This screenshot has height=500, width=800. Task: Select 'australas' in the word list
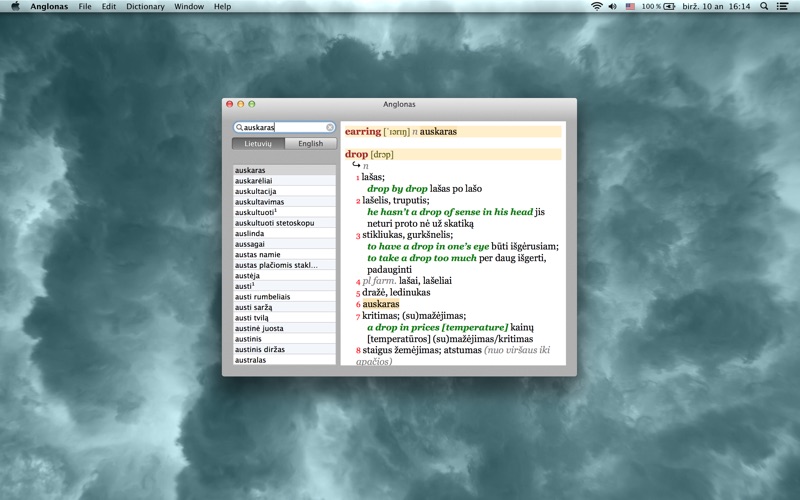click(284, 360)
